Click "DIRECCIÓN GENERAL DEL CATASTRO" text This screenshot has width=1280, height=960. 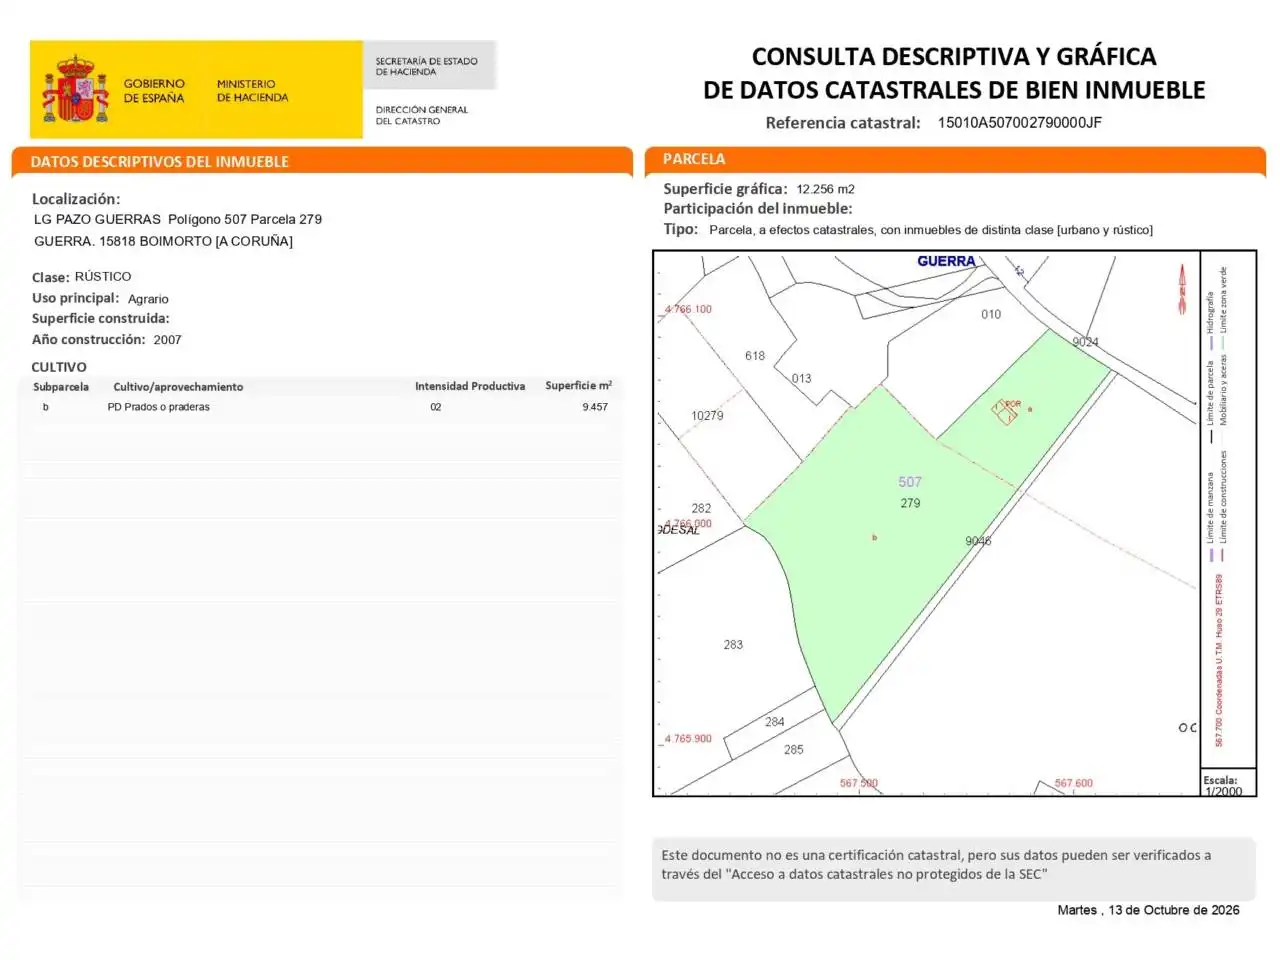point(421,115)
